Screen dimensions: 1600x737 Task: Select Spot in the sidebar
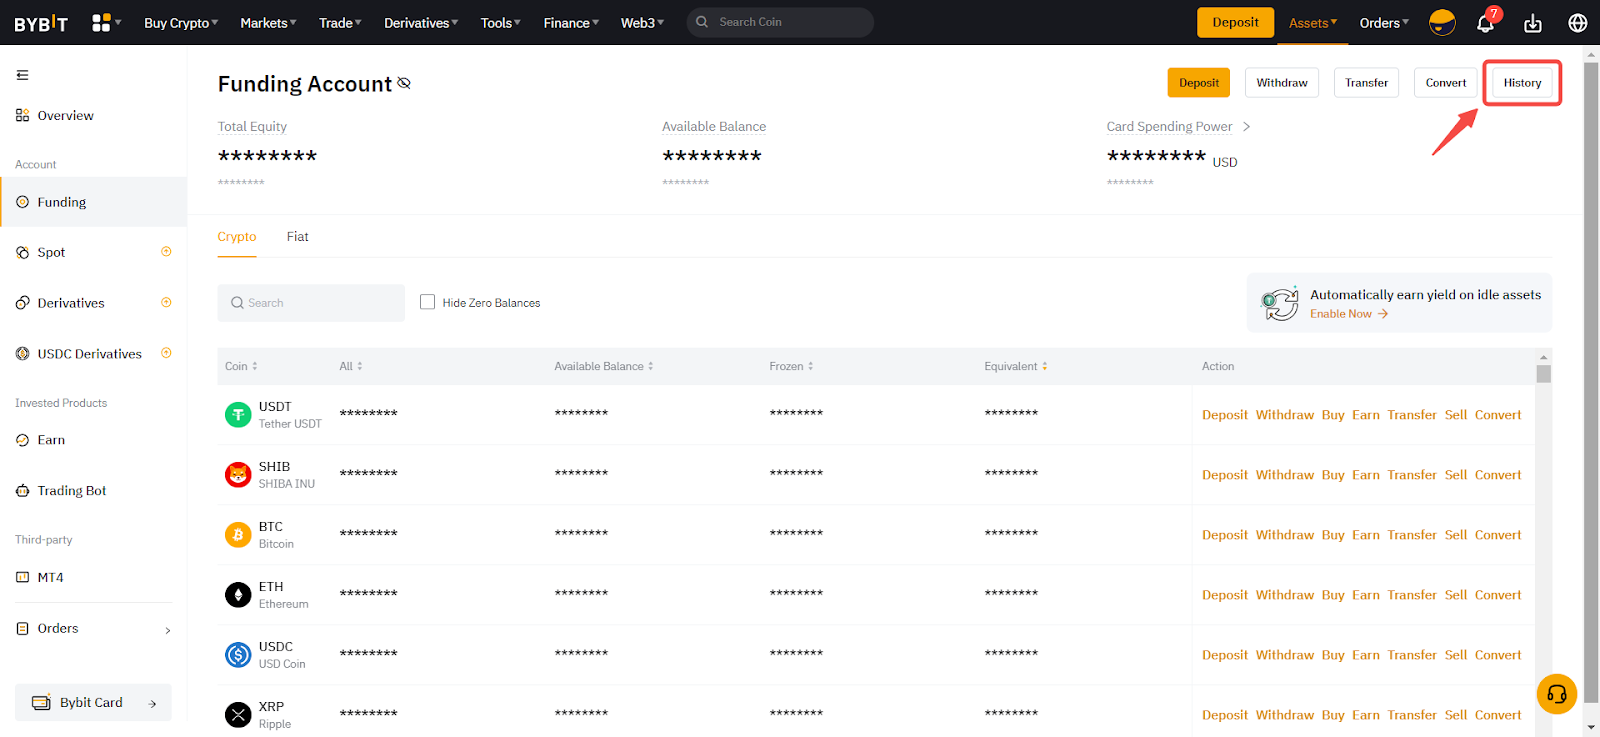click(52, 253)
